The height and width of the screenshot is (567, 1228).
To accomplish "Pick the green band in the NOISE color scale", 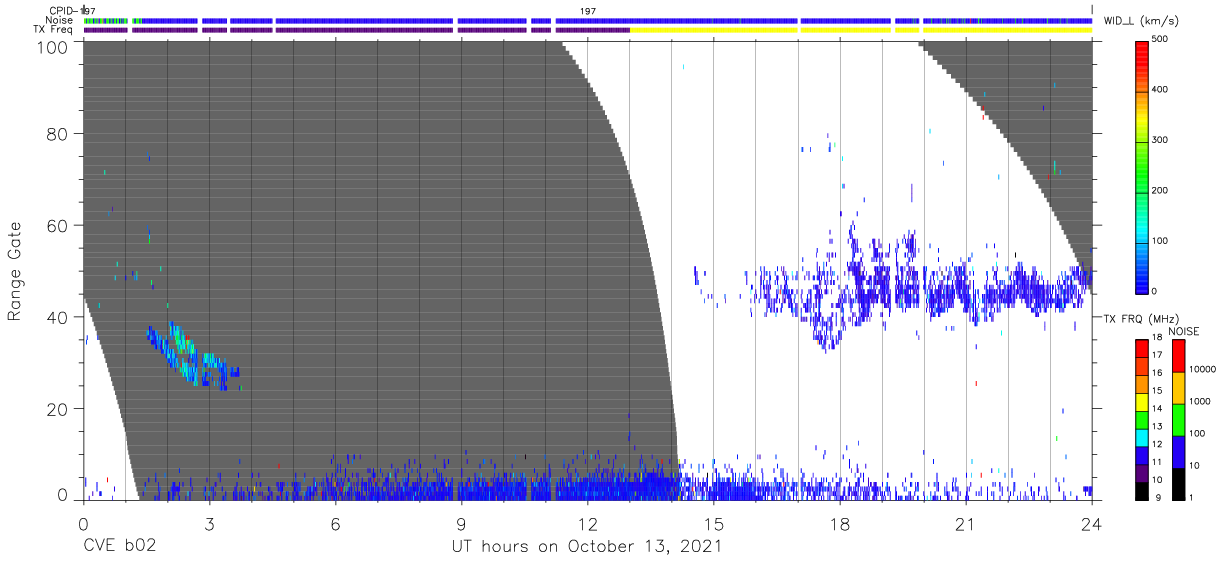I will pyautogui.click(x=1180, y=420).
